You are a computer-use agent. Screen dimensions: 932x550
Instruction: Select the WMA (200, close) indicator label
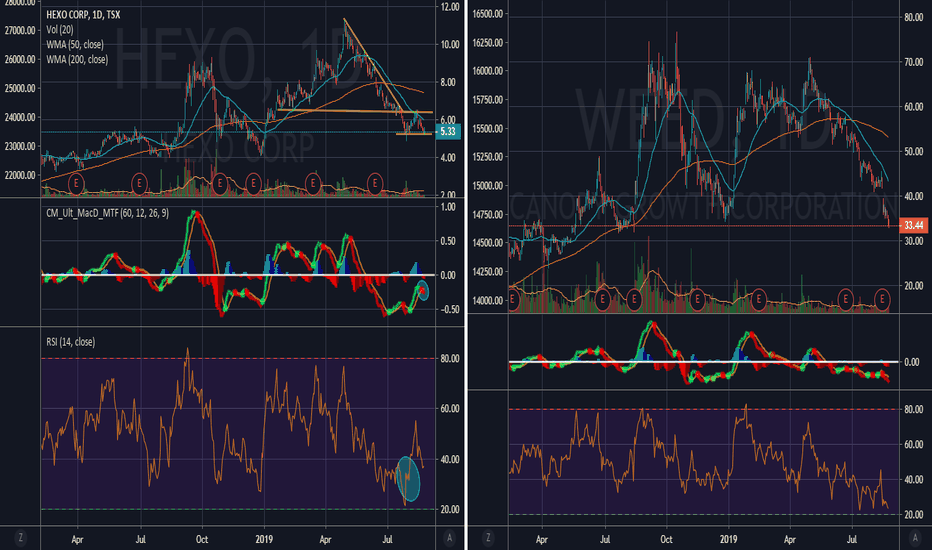(77, 59)
